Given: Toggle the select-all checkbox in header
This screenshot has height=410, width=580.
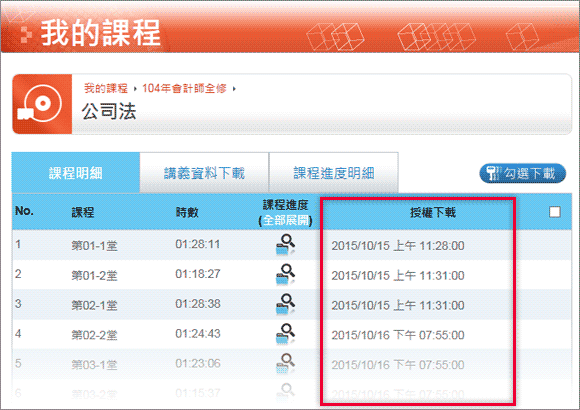Looking at the screenshot, I should point(554,212).
